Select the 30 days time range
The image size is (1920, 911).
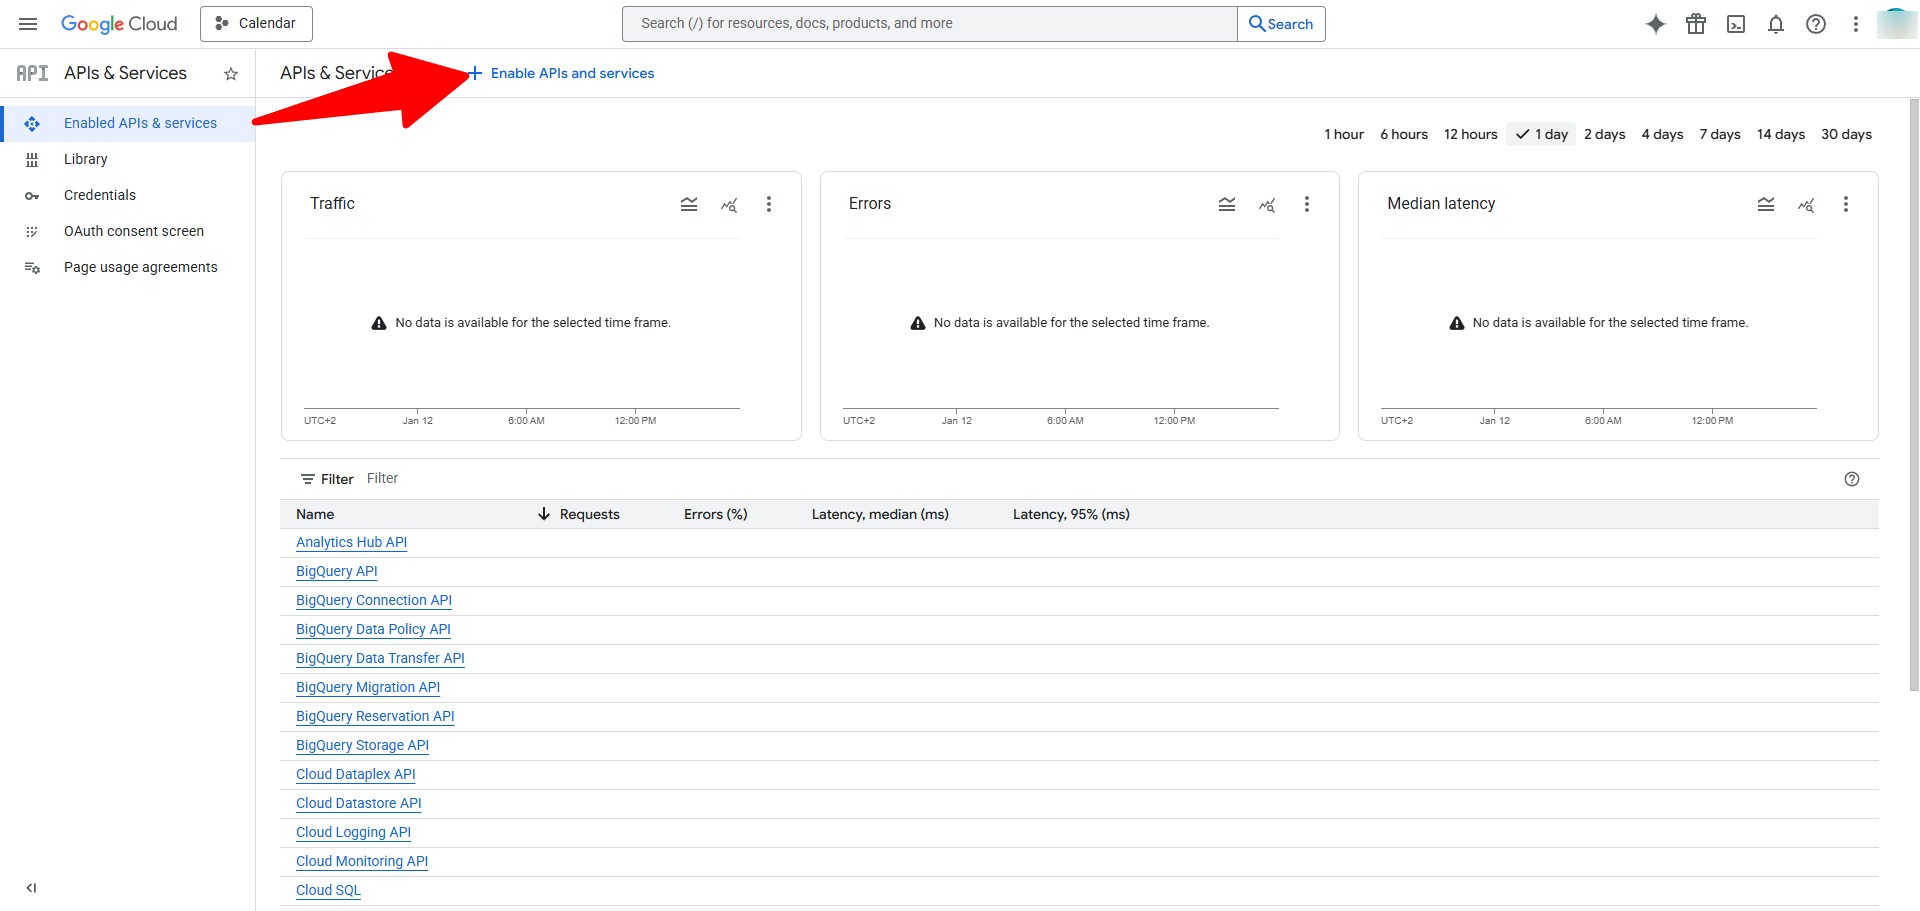coord(1846,134)
